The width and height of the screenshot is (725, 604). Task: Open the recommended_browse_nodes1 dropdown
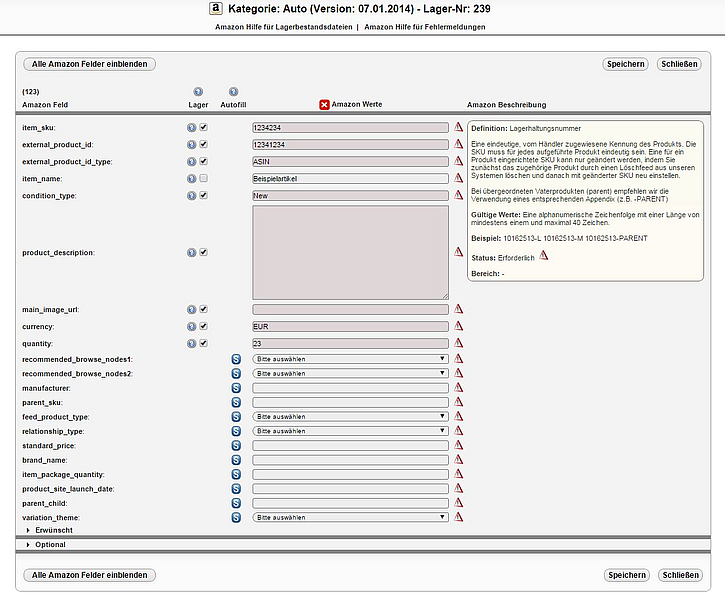coord(350,359)
